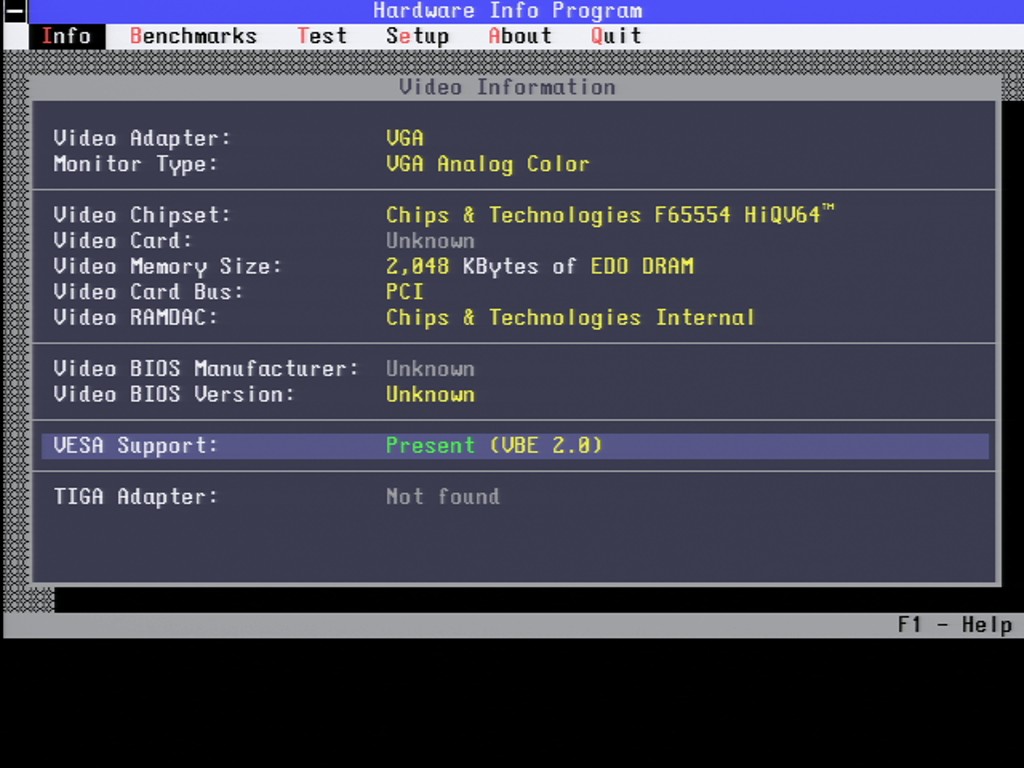Image resolution: width=1024 pixels, height=768 pixels.
Task: Click the VGA Analog Color value
Action: (487, 164)
